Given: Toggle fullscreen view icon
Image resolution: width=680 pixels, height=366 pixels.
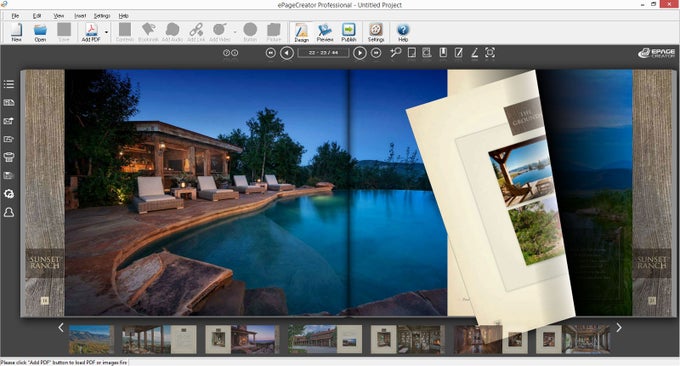Looking at the screenshot, I should 490,52.
